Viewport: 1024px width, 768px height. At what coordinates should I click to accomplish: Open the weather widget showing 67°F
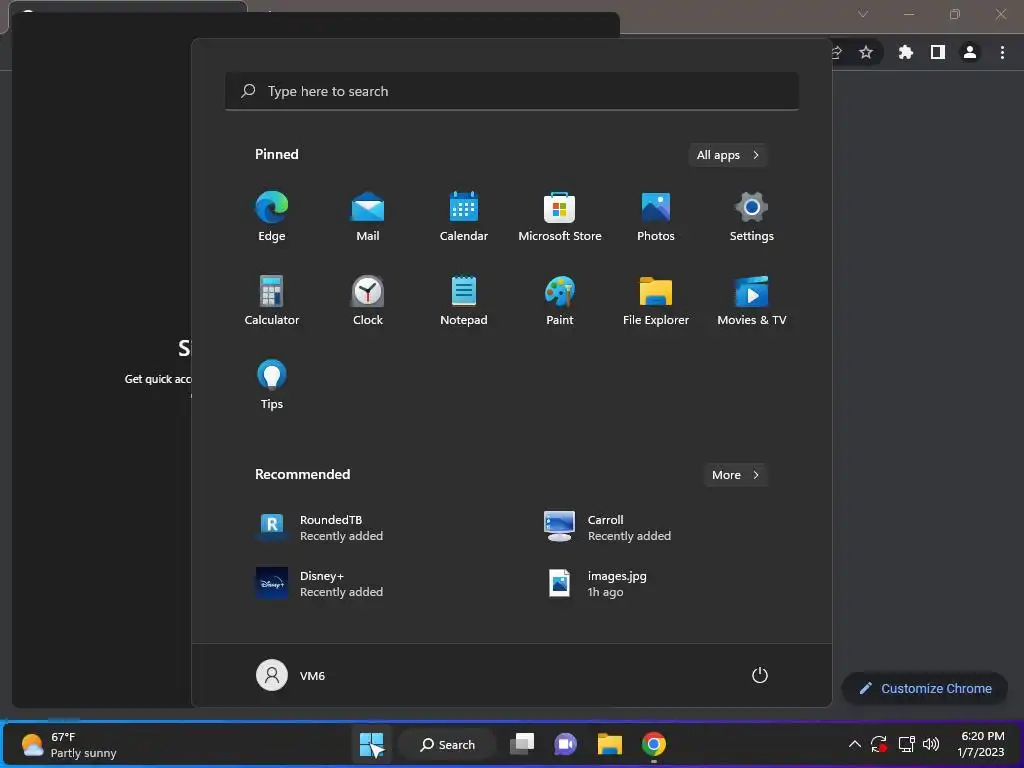pyautogui.click(x=69, y=744)
